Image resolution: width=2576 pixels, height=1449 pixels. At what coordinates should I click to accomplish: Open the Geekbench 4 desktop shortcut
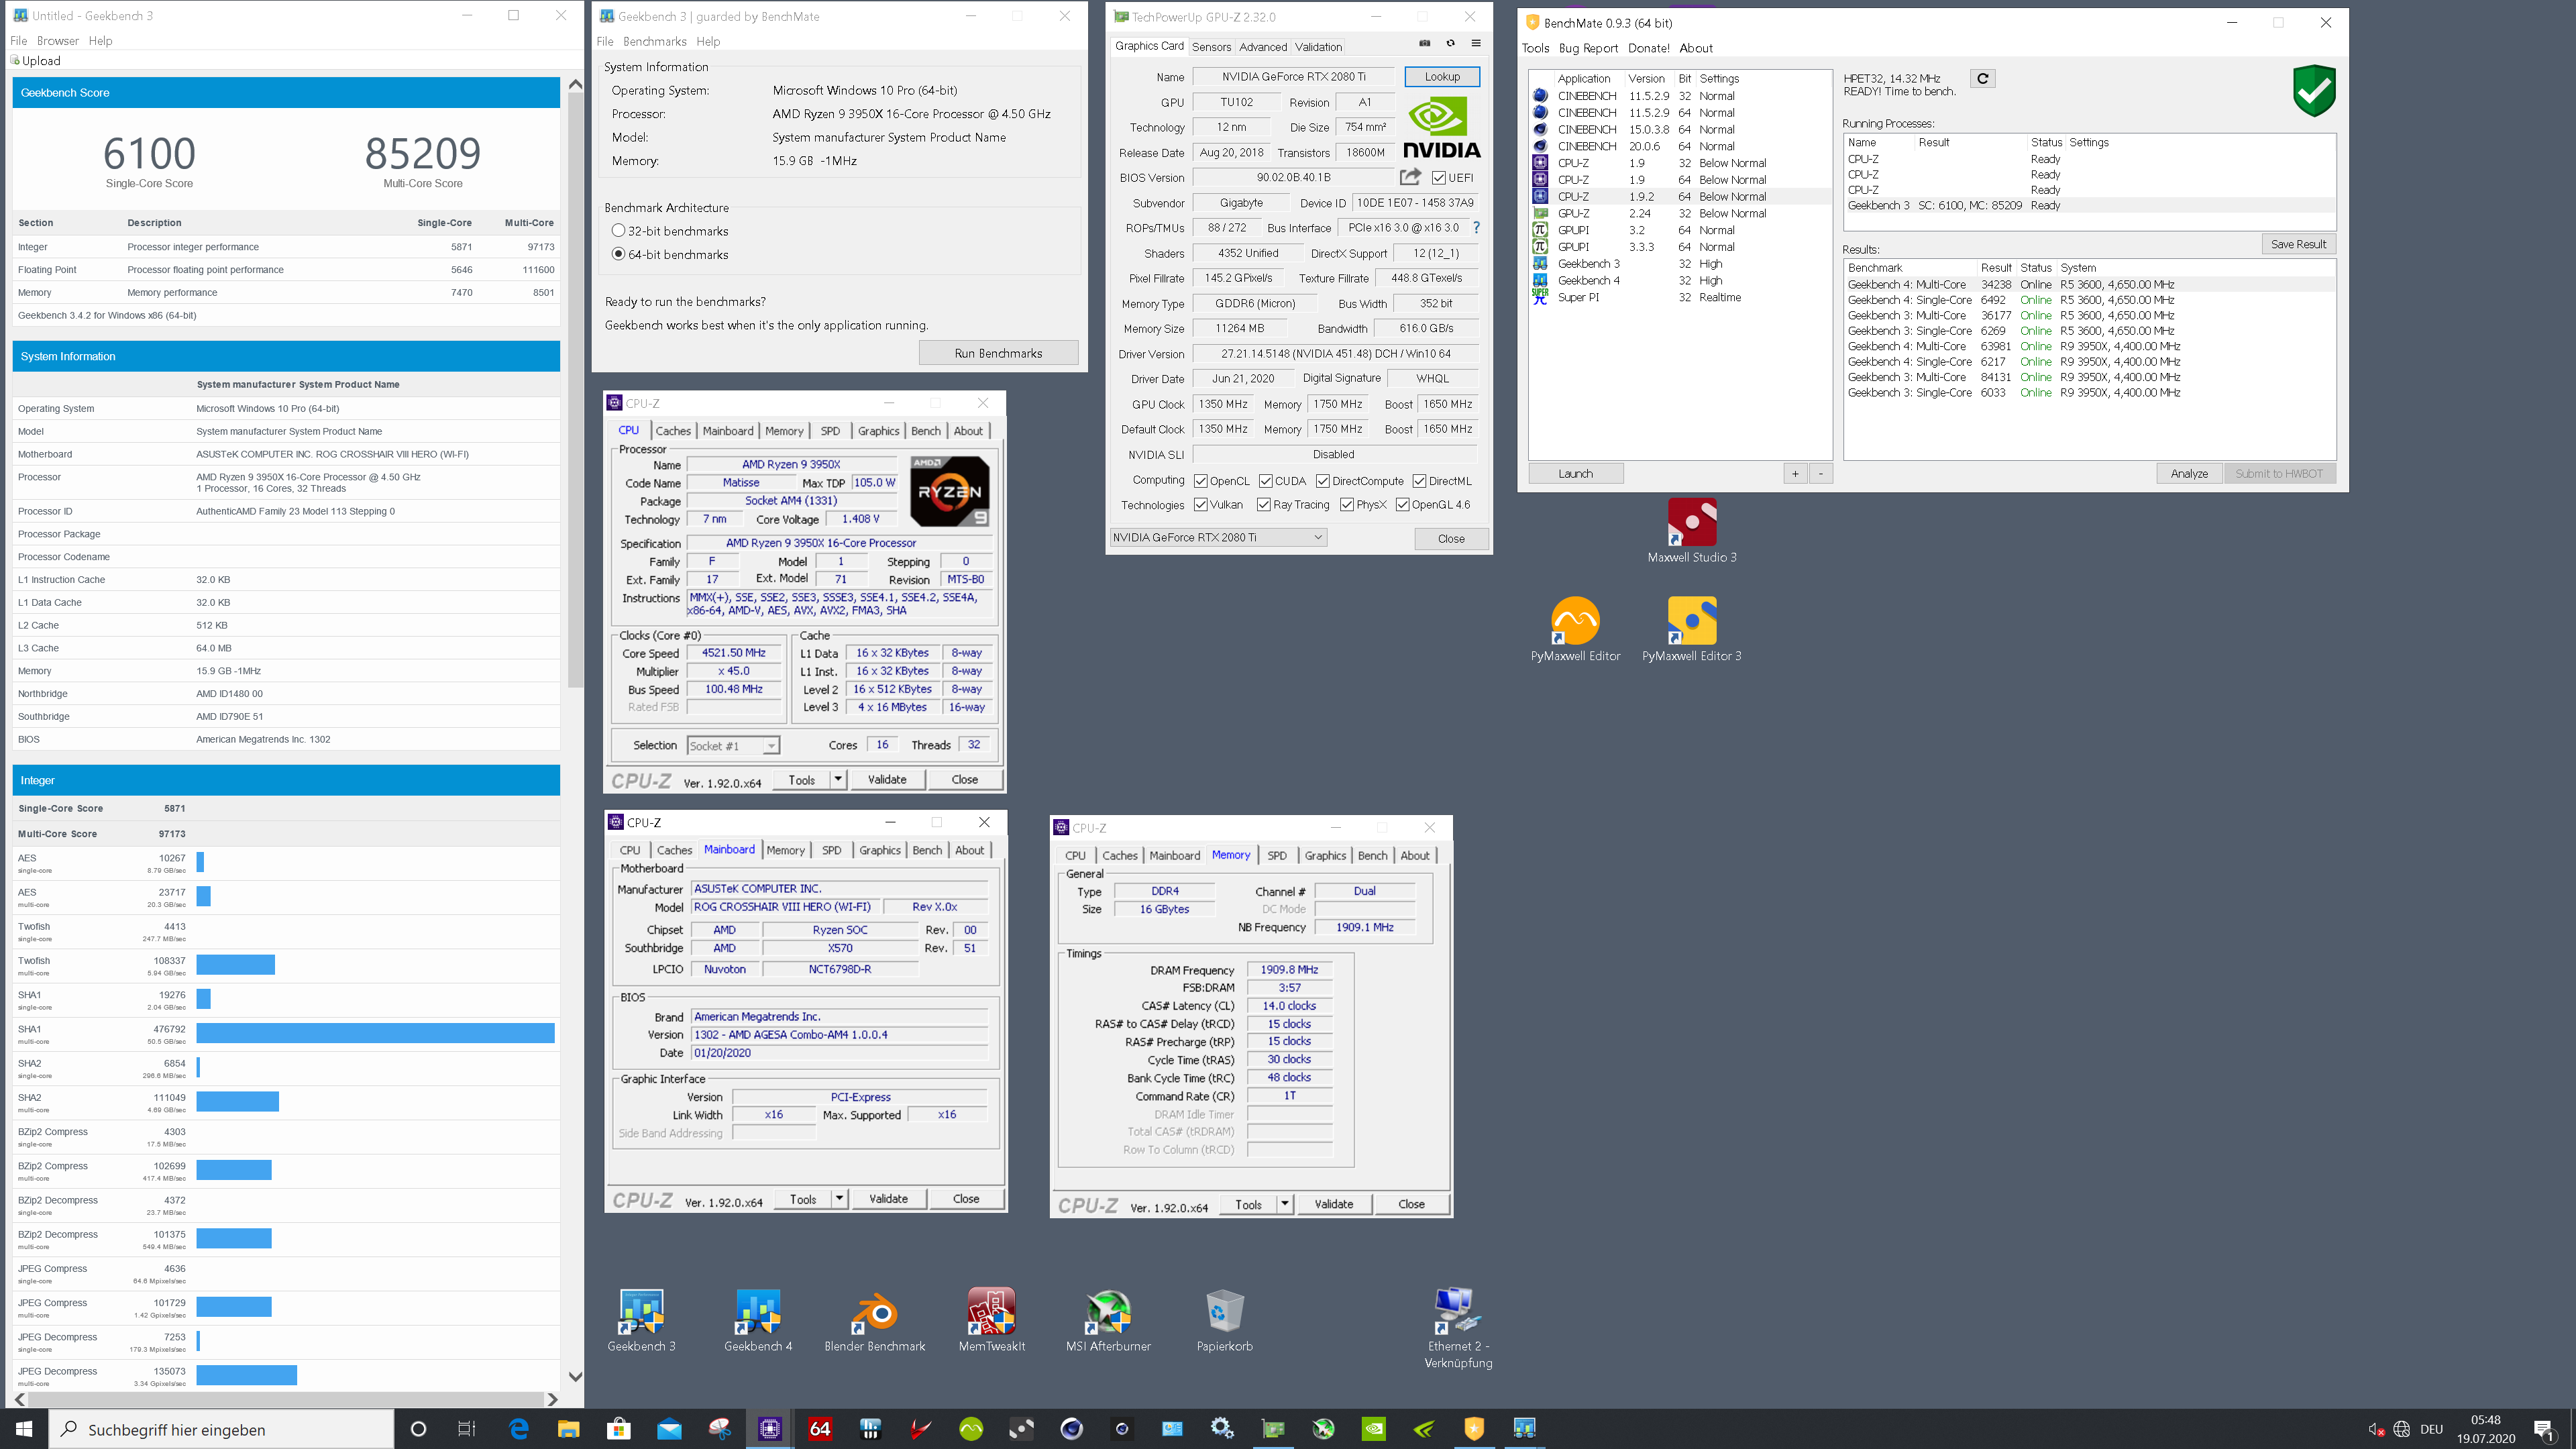tap(758, 1320)
